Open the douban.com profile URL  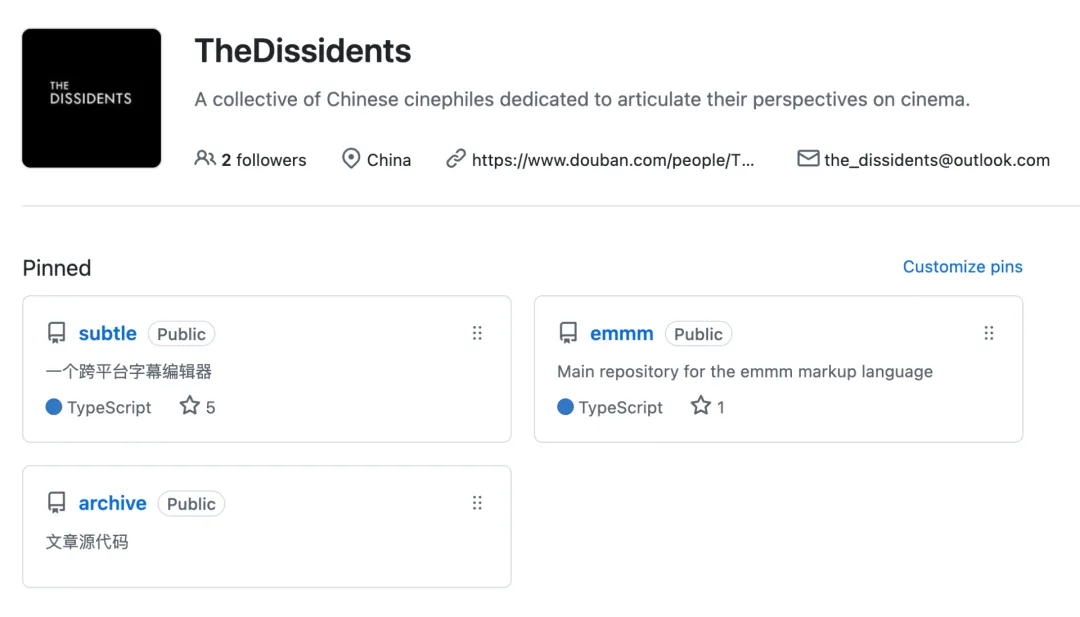coord(613,160)
